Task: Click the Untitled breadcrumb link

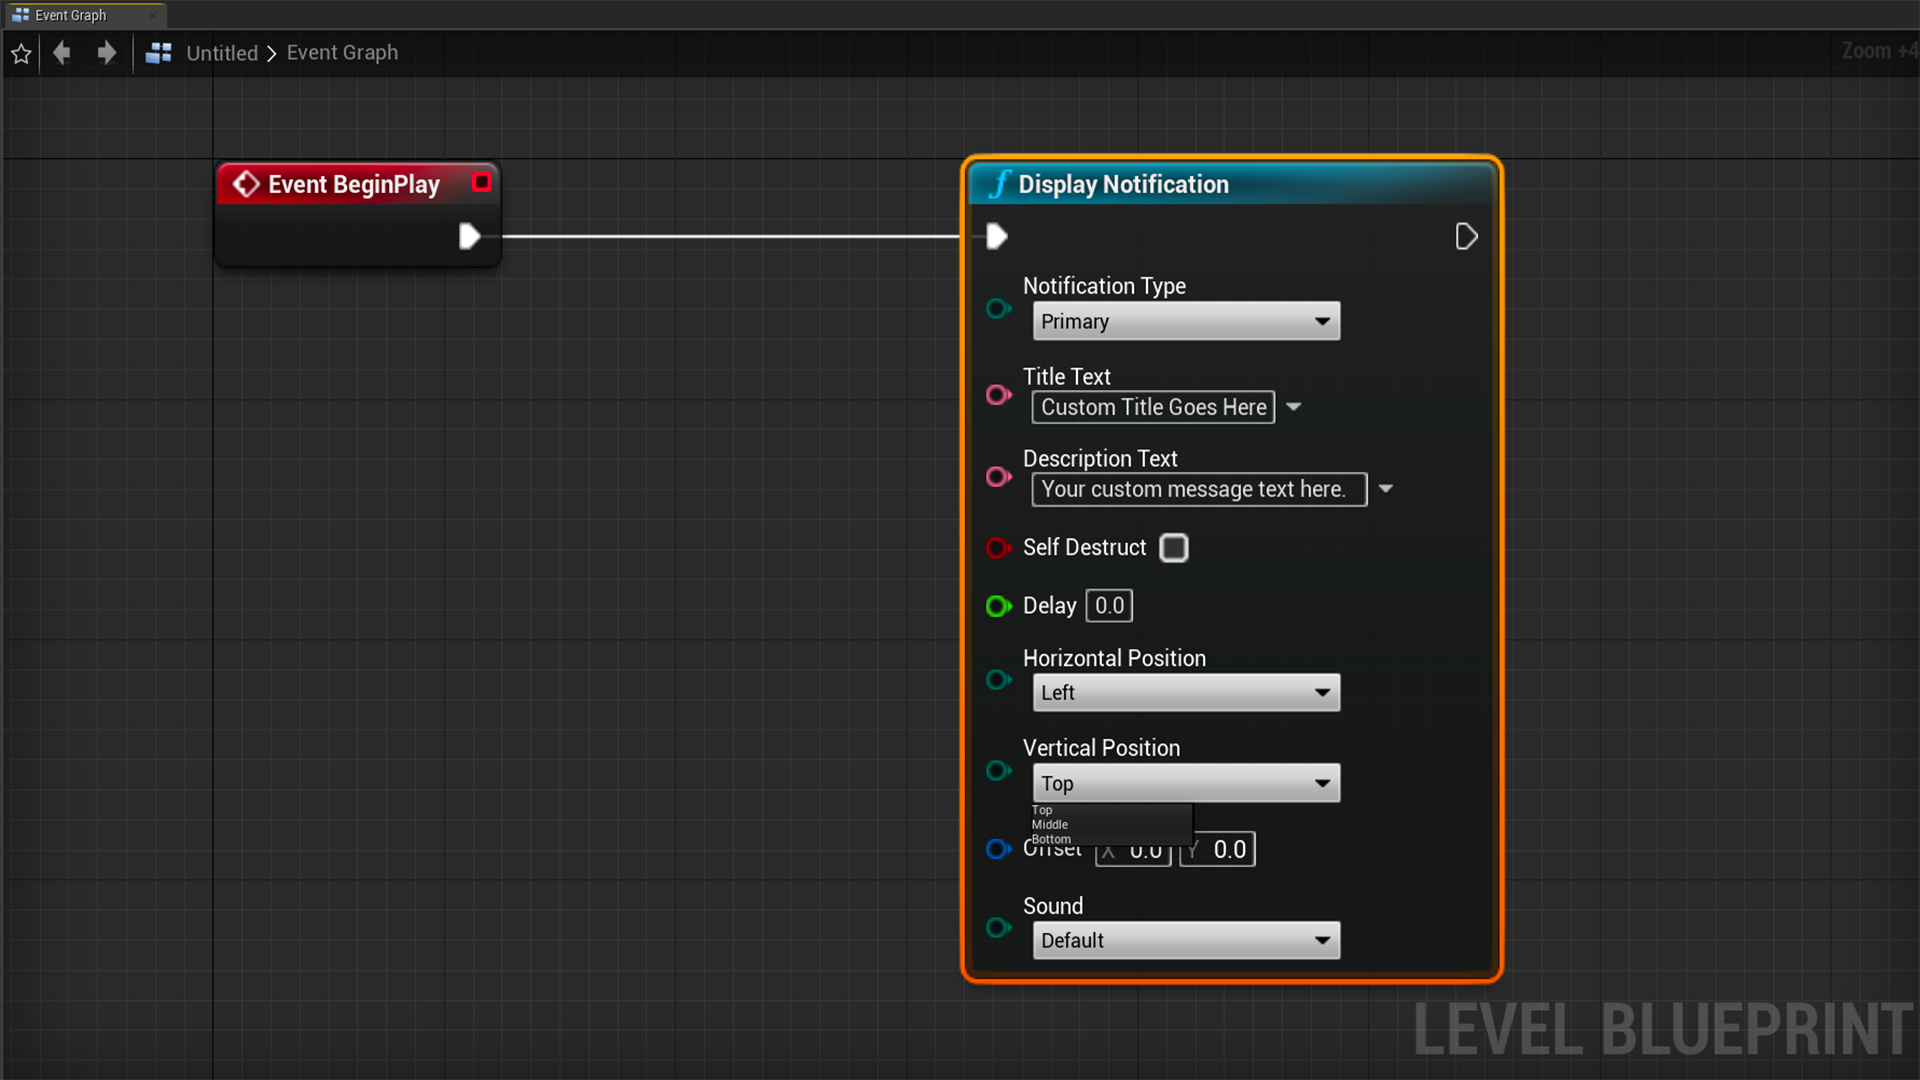Action: pos(222,53)
